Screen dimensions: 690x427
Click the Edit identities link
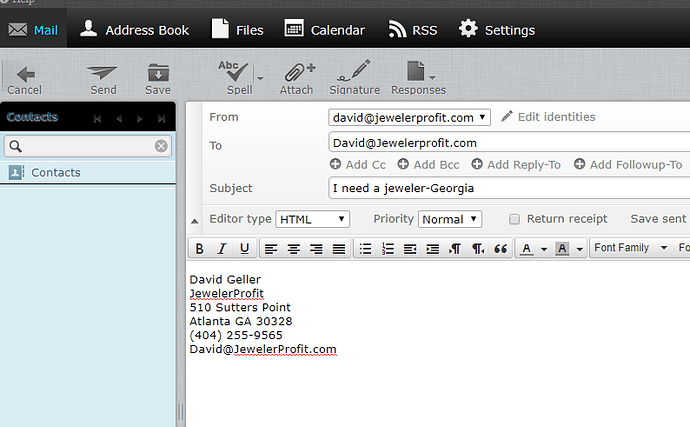pos(548,117)
